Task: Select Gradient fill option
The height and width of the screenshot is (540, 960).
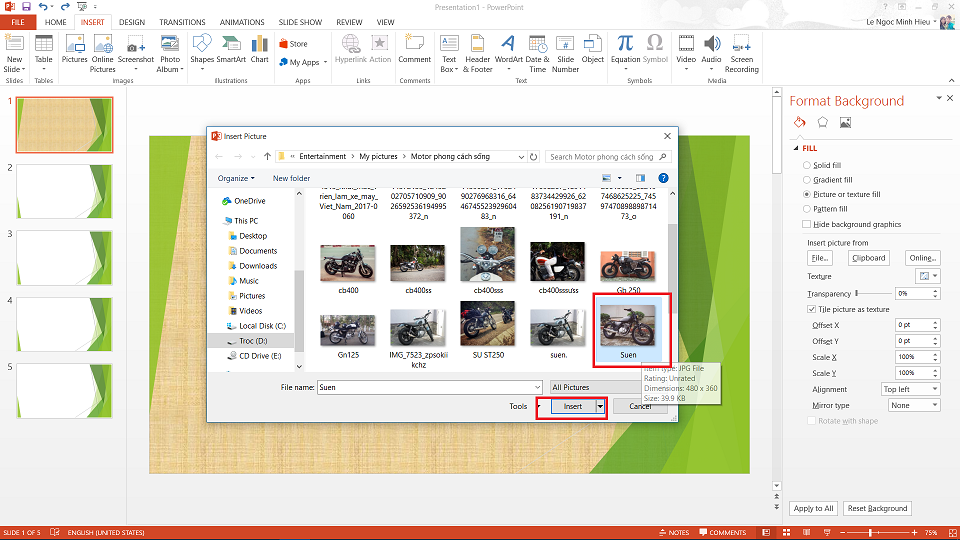Action: pos(806,180)
